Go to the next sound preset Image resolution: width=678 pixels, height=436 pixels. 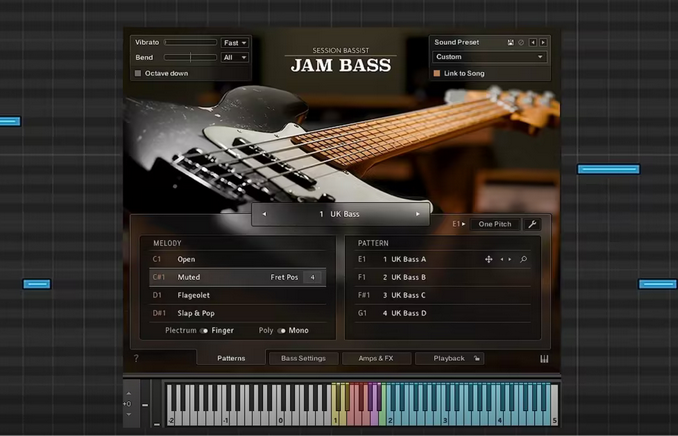point(543,42)
